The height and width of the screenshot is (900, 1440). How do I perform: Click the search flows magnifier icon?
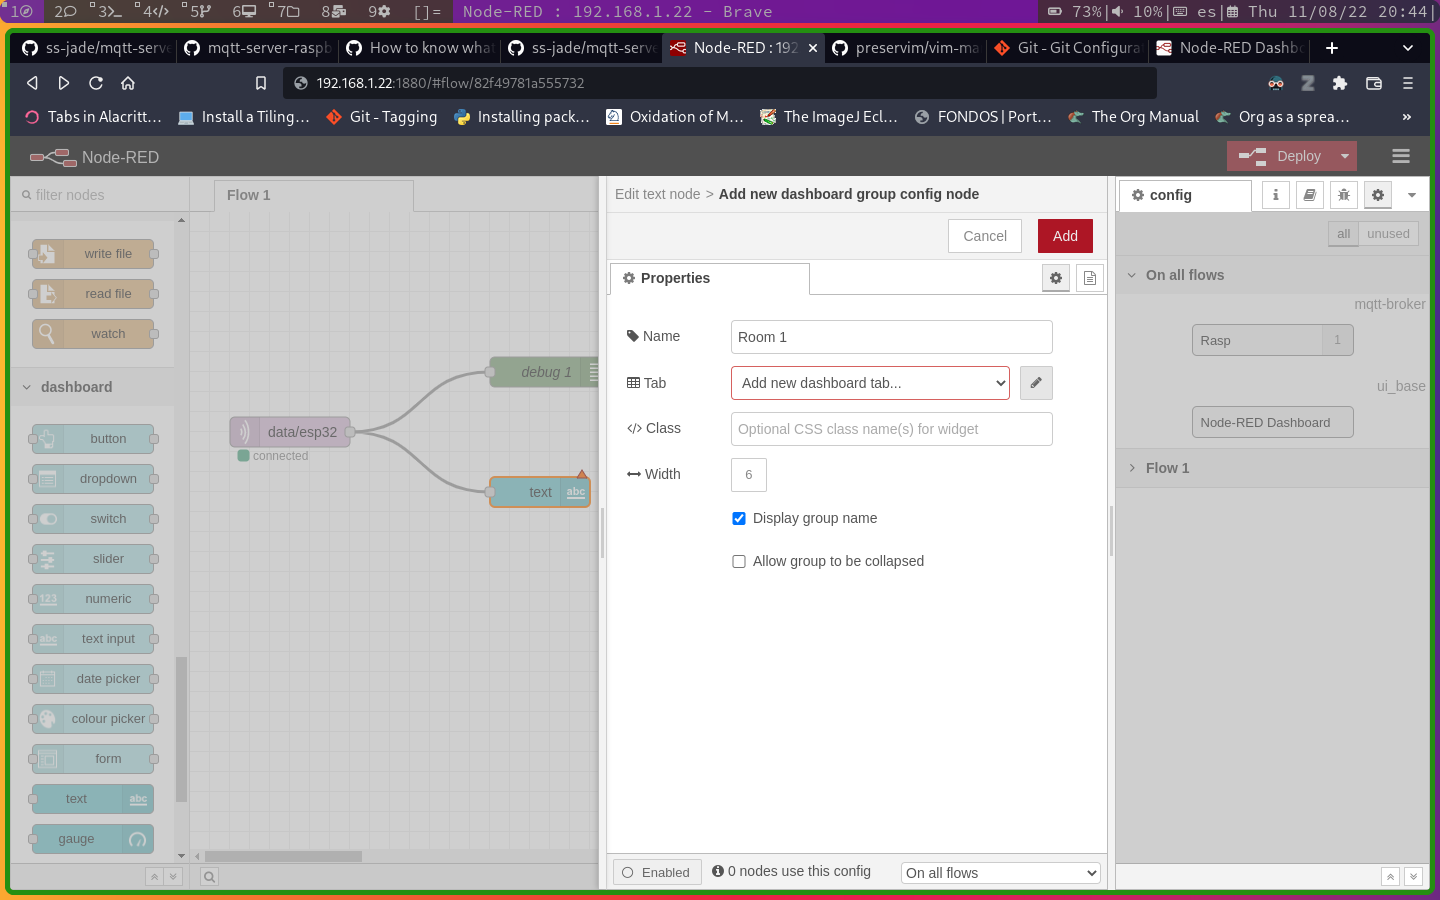point(210,877)
